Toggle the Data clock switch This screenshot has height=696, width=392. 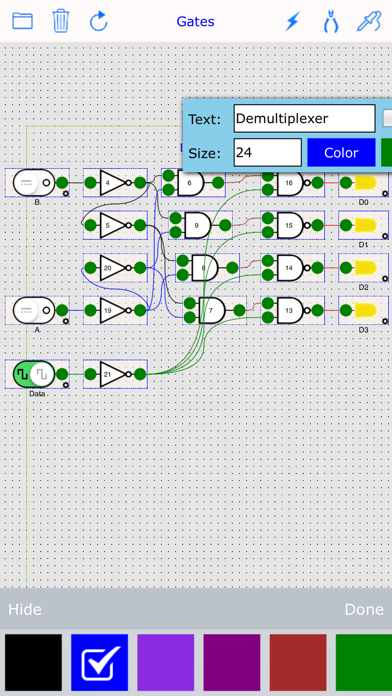point(34,374)
